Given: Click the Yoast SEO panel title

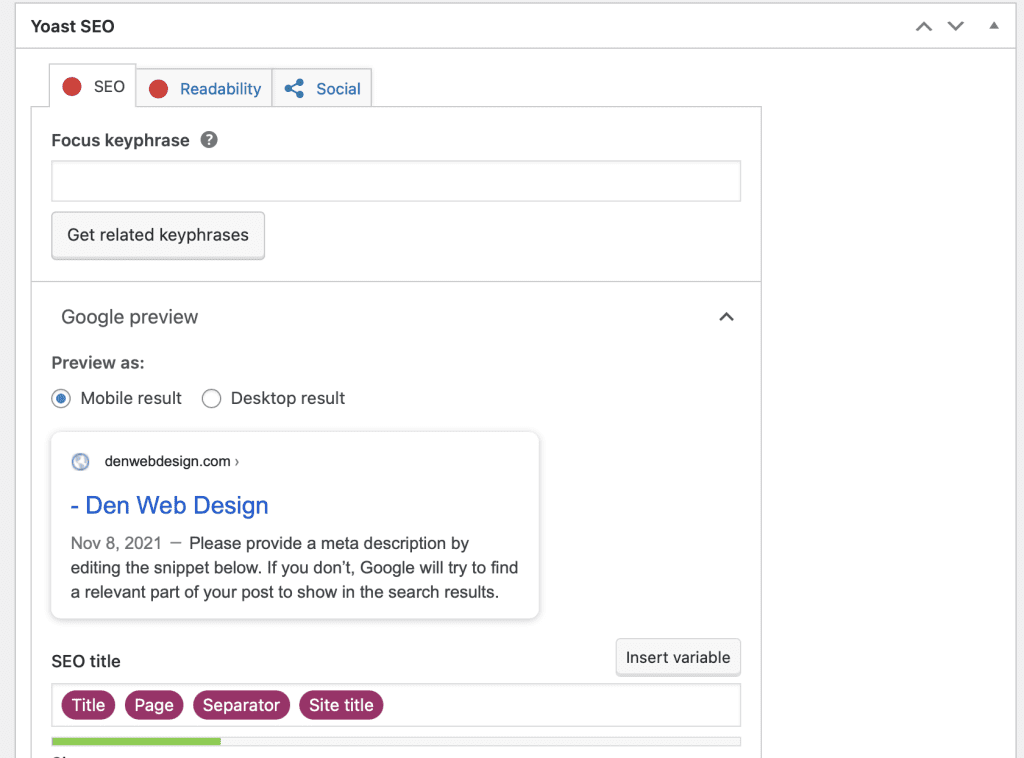Looking at the screenshot, I should pyautogui.click(x=72, y=27).
